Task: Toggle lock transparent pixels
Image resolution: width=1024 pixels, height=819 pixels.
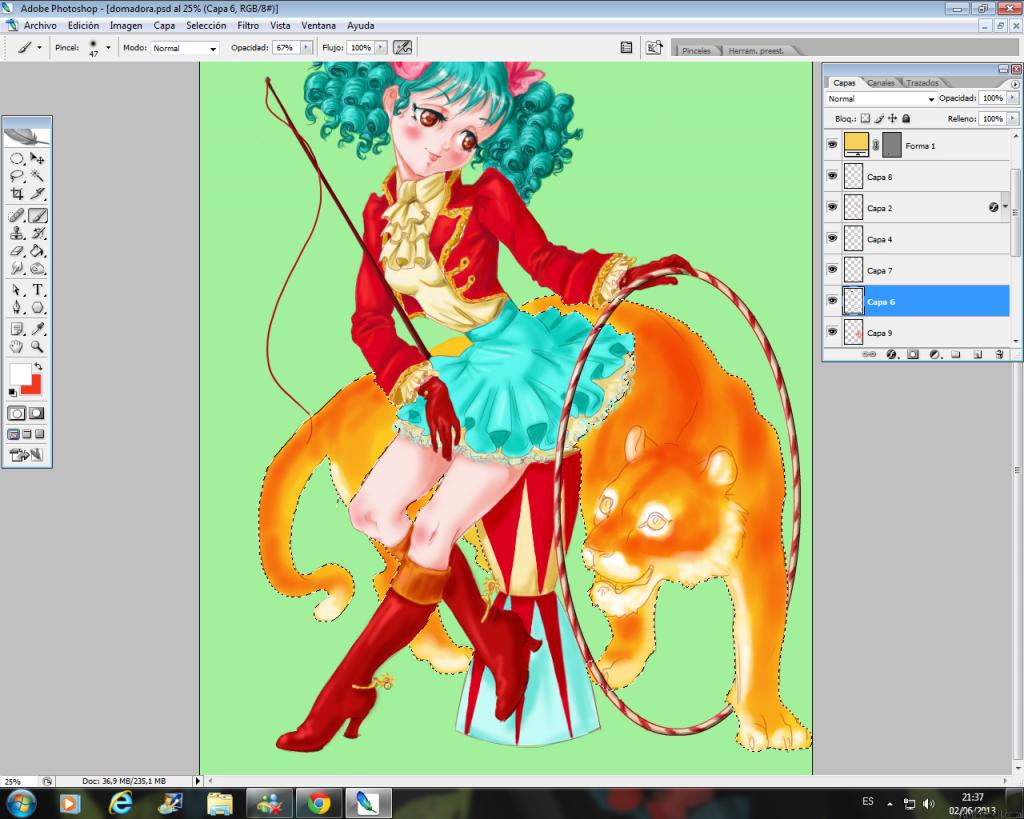Action: [x=865, y=119]
